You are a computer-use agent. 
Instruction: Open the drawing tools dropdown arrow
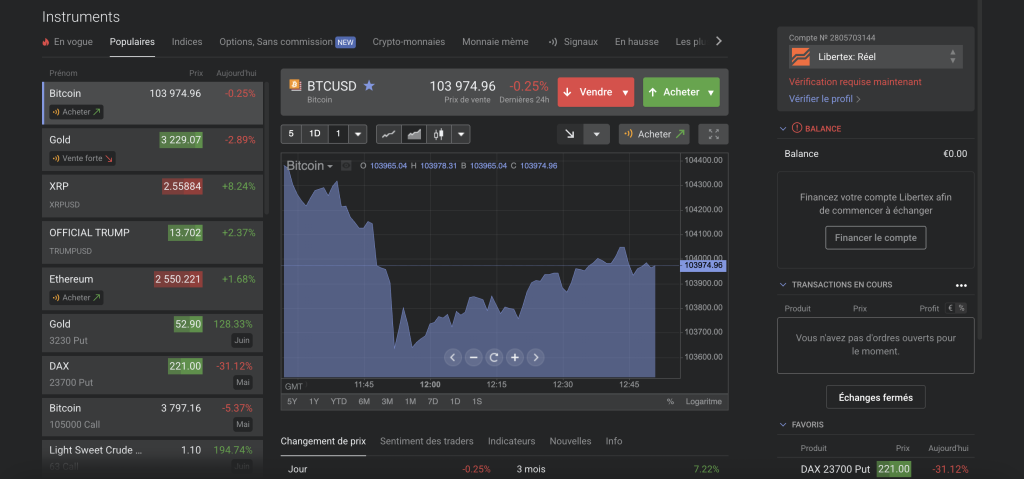point(596,134)
